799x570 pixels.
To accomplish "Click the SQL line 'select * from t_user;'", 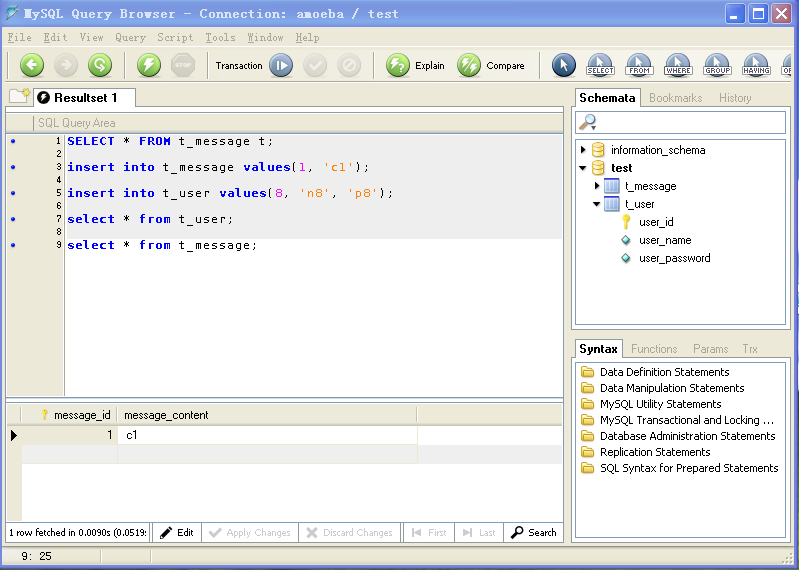I will click(150, 219).
